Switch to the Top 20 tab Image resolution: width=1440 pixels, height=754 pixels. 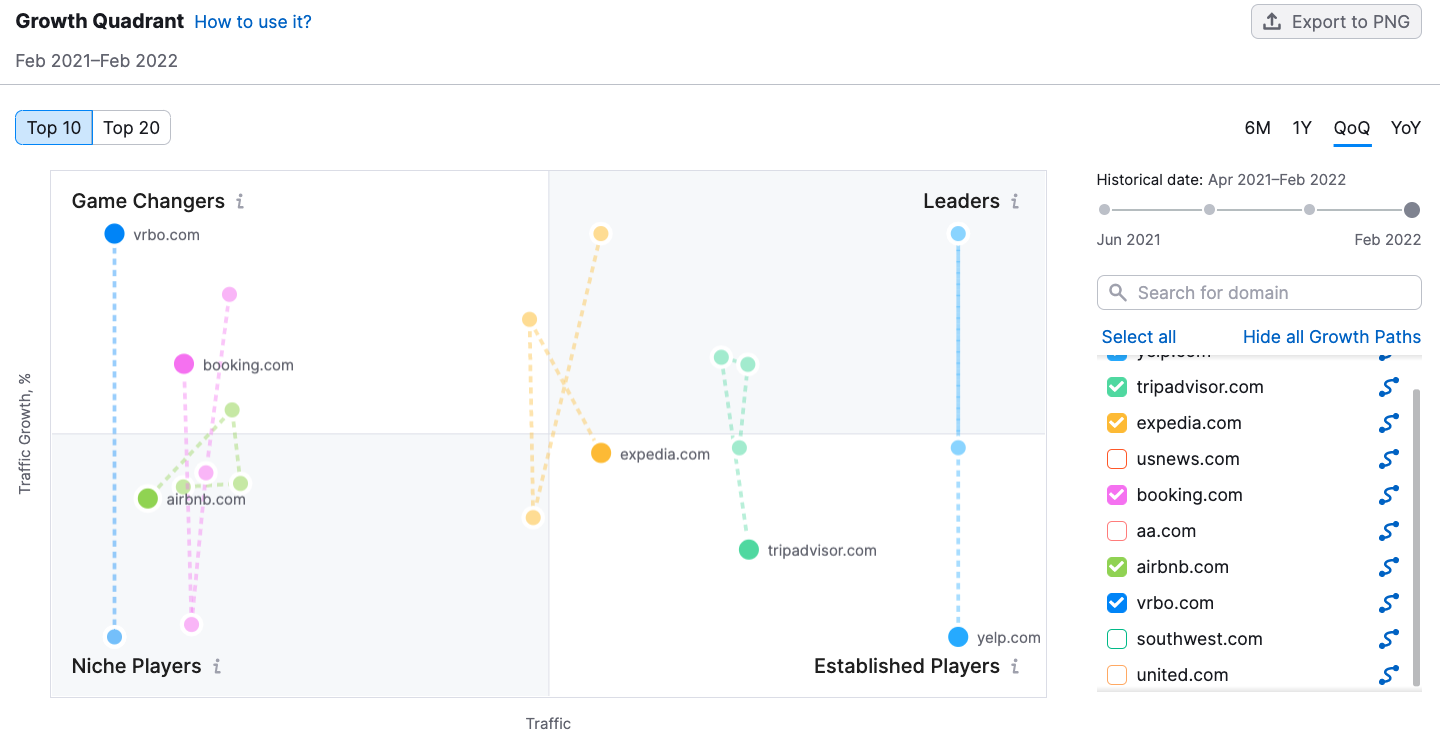(132, 128)
